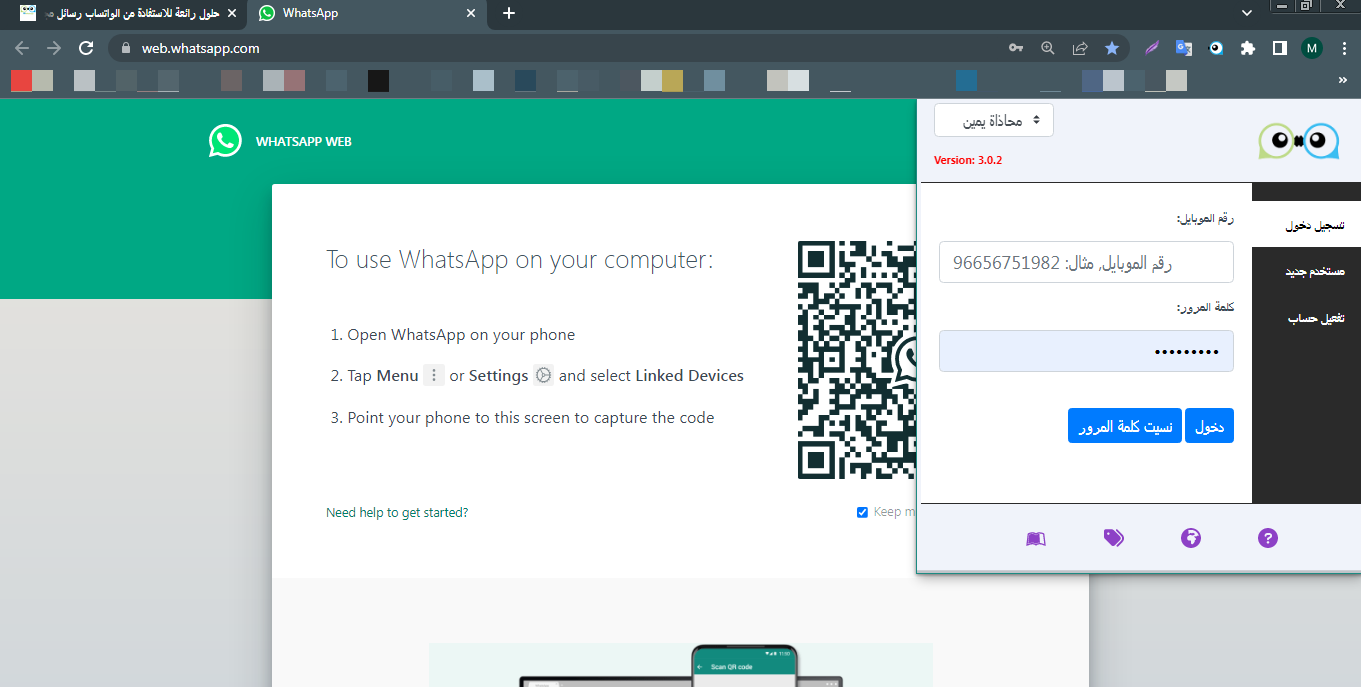This screenshot has width=1361, height=687.
Task: View site info via padlock icon
Action: (x=126, y=48)
